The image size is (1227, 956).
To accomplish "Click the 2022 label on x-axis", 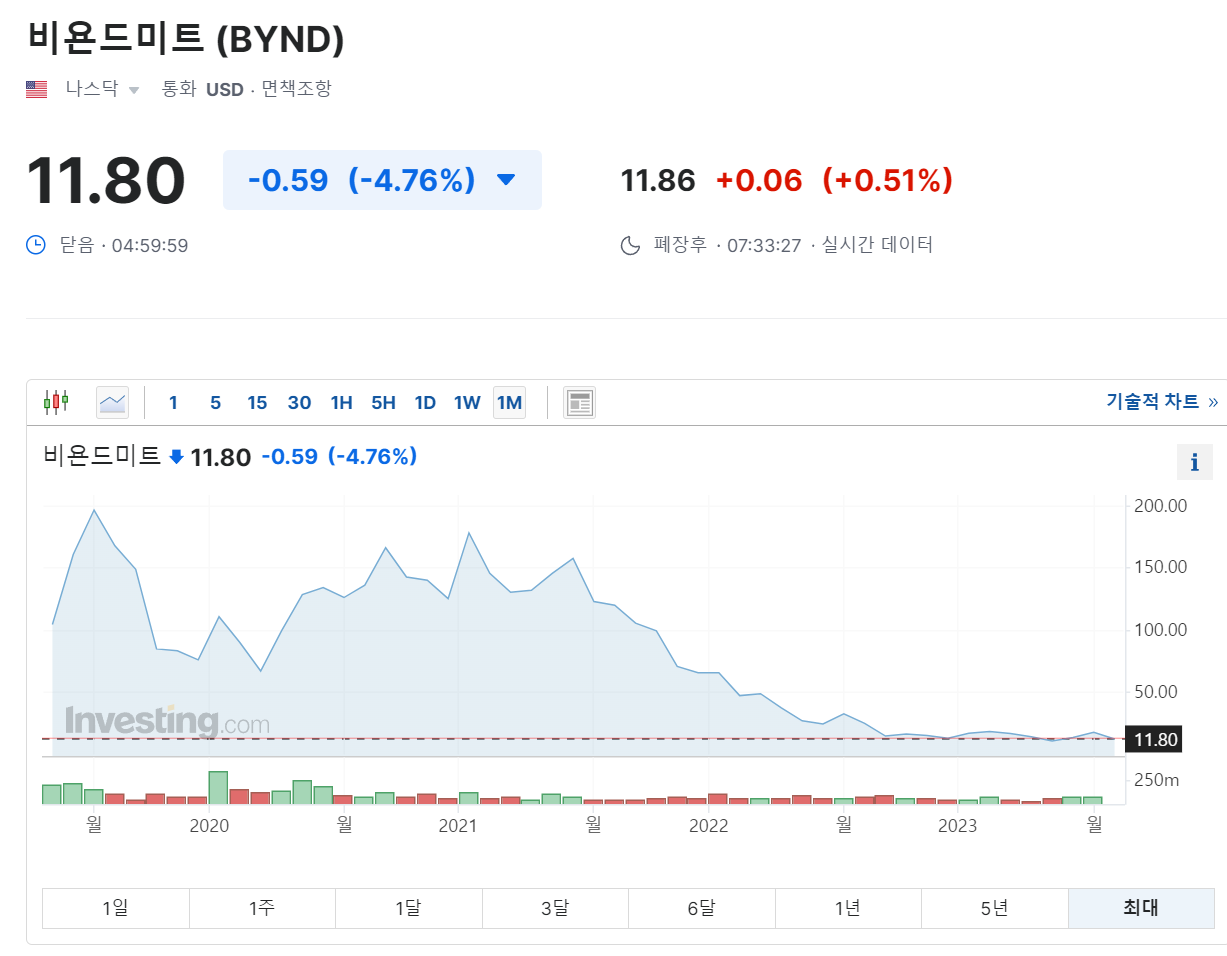I will pyautogui.click(x=709, y=826).
